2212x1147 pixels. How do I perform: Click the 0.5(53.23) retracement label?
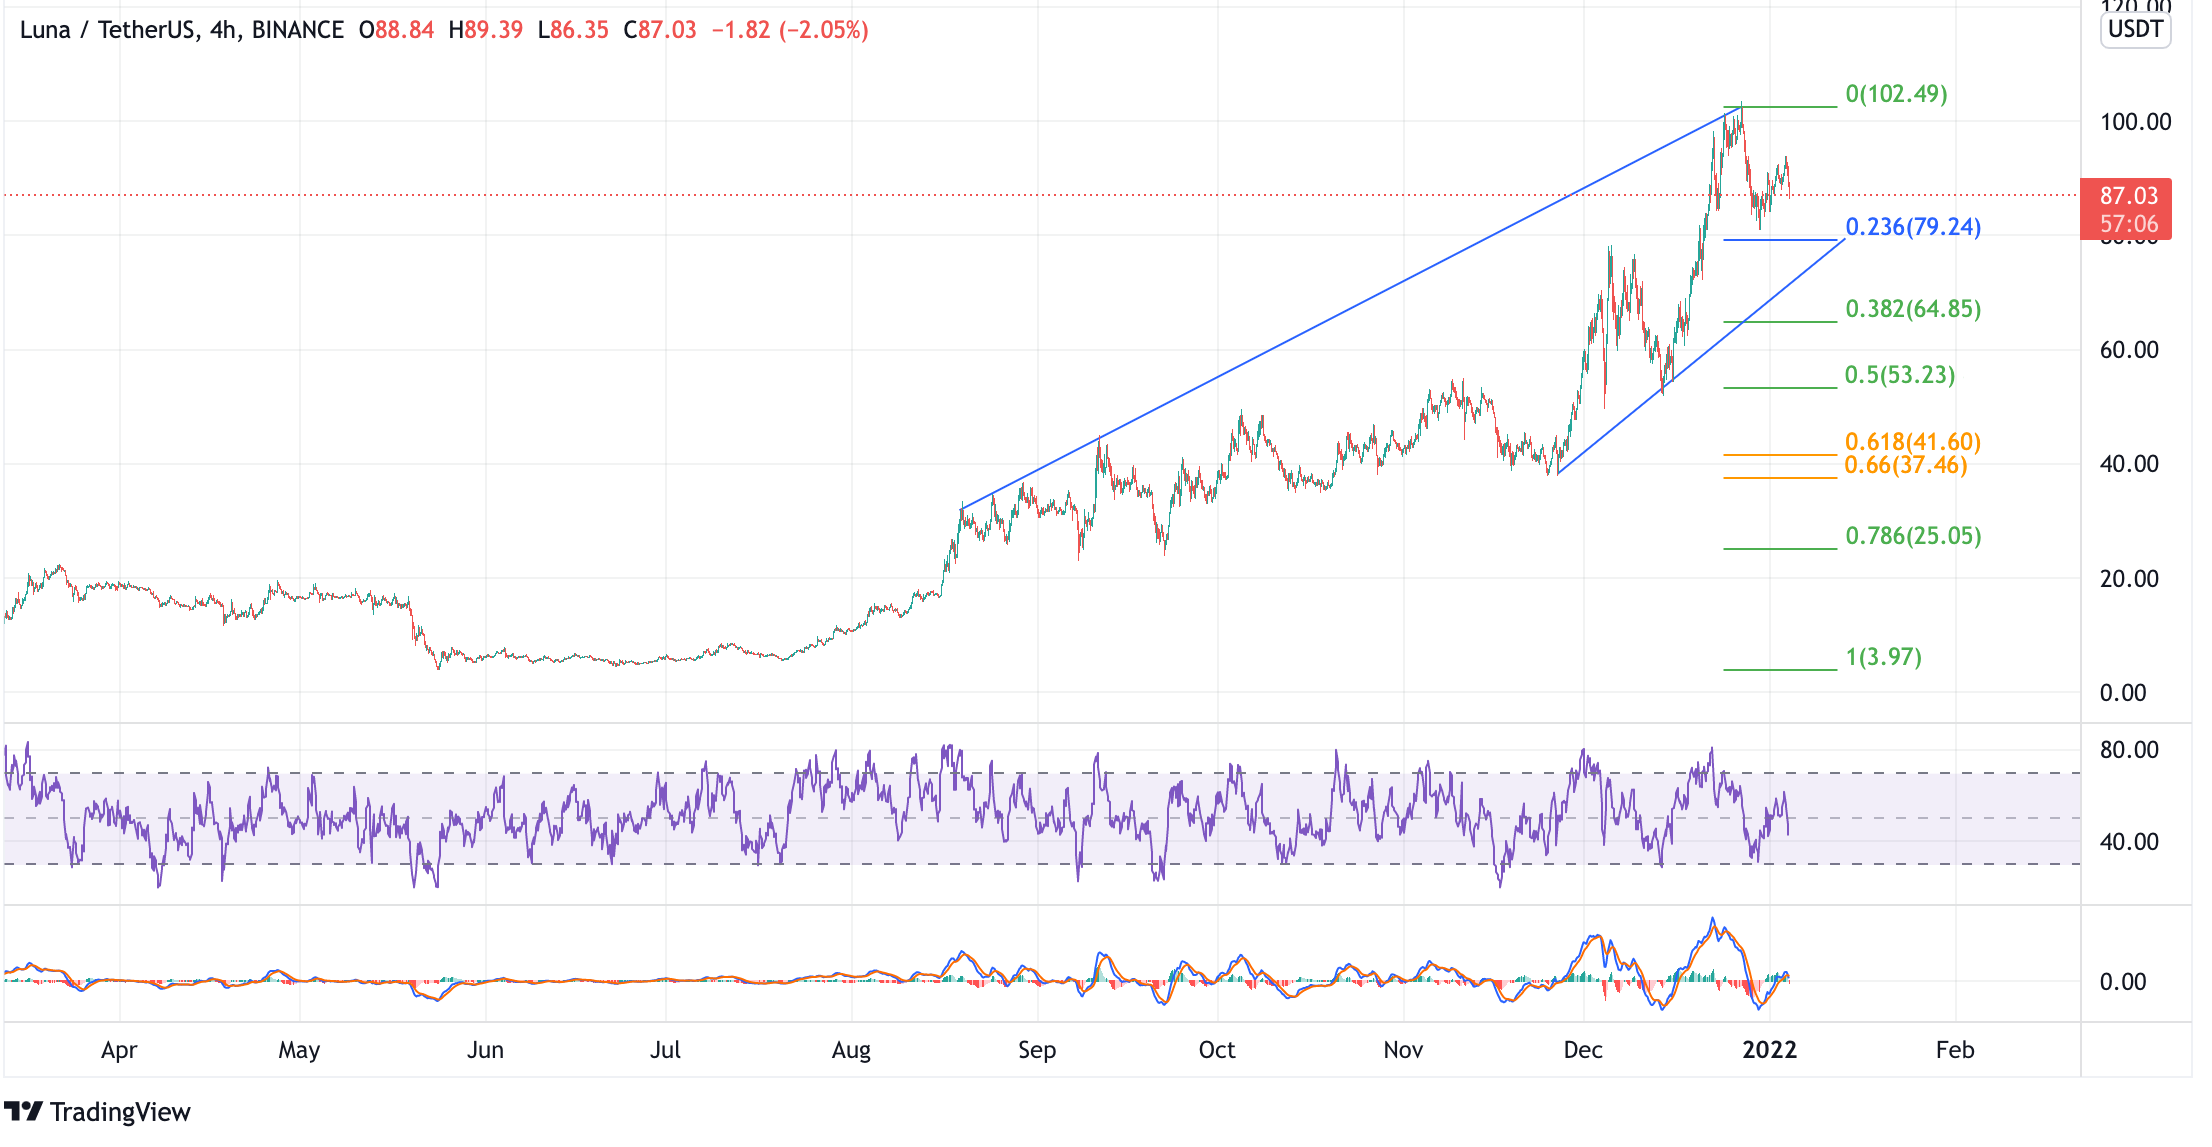tap(1899, 375)
